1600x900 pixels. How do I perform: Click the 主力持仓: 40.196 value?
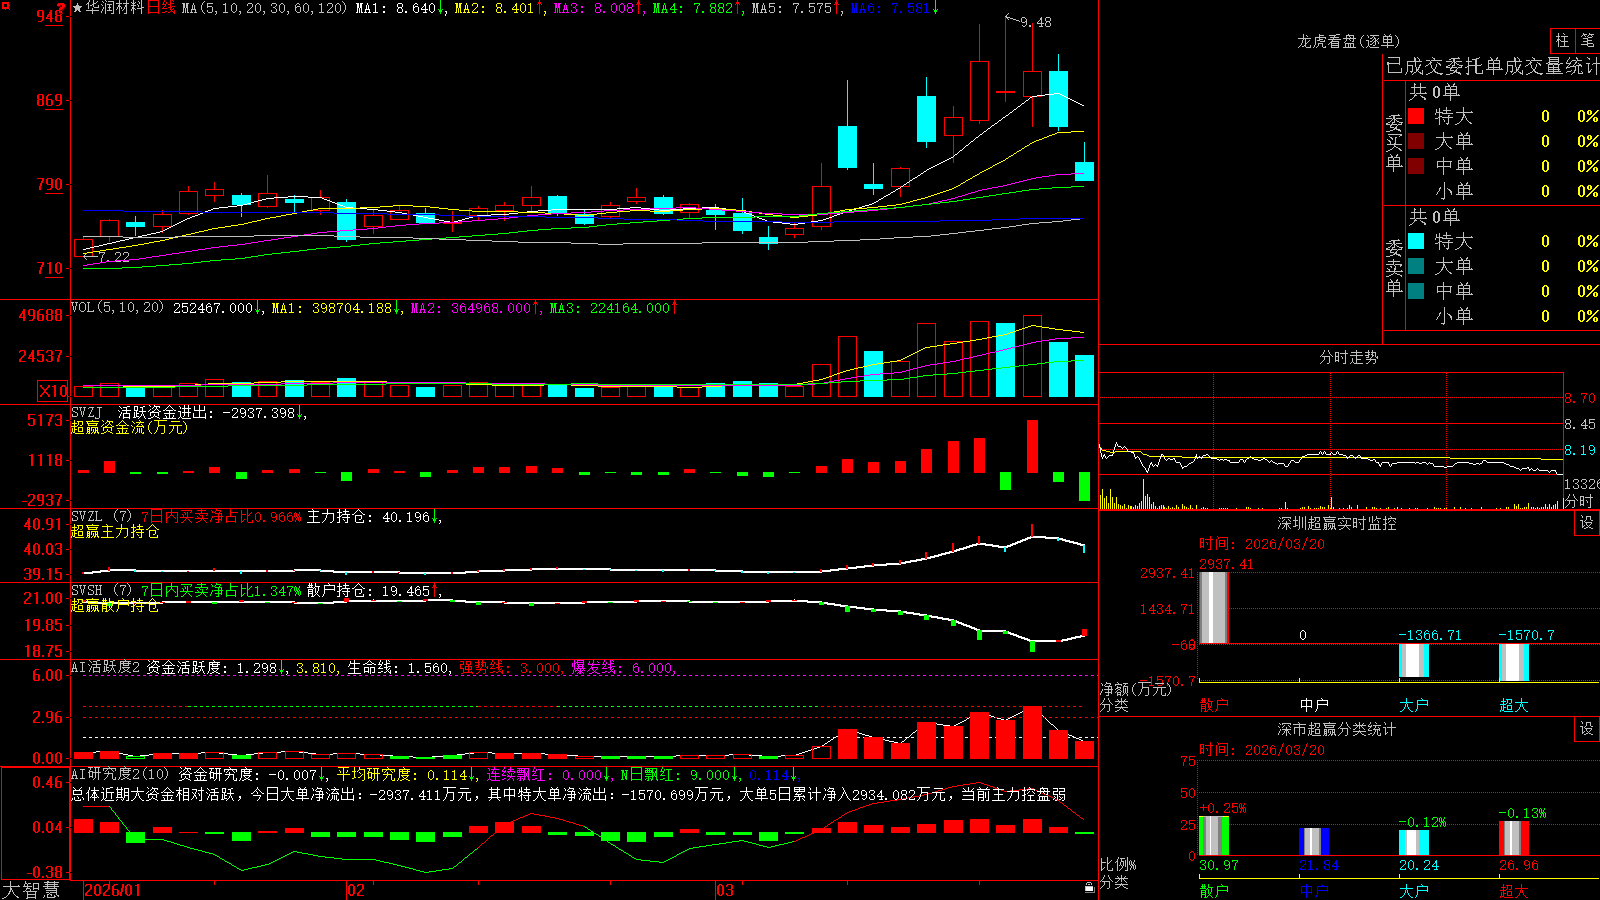pos(368,517)
